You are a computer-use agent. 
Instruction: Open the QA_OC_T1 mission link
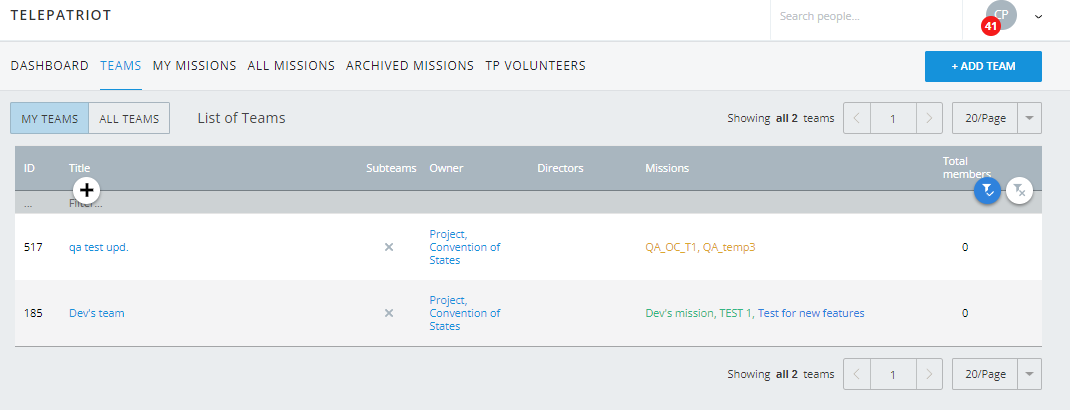[x=671, y=247]
